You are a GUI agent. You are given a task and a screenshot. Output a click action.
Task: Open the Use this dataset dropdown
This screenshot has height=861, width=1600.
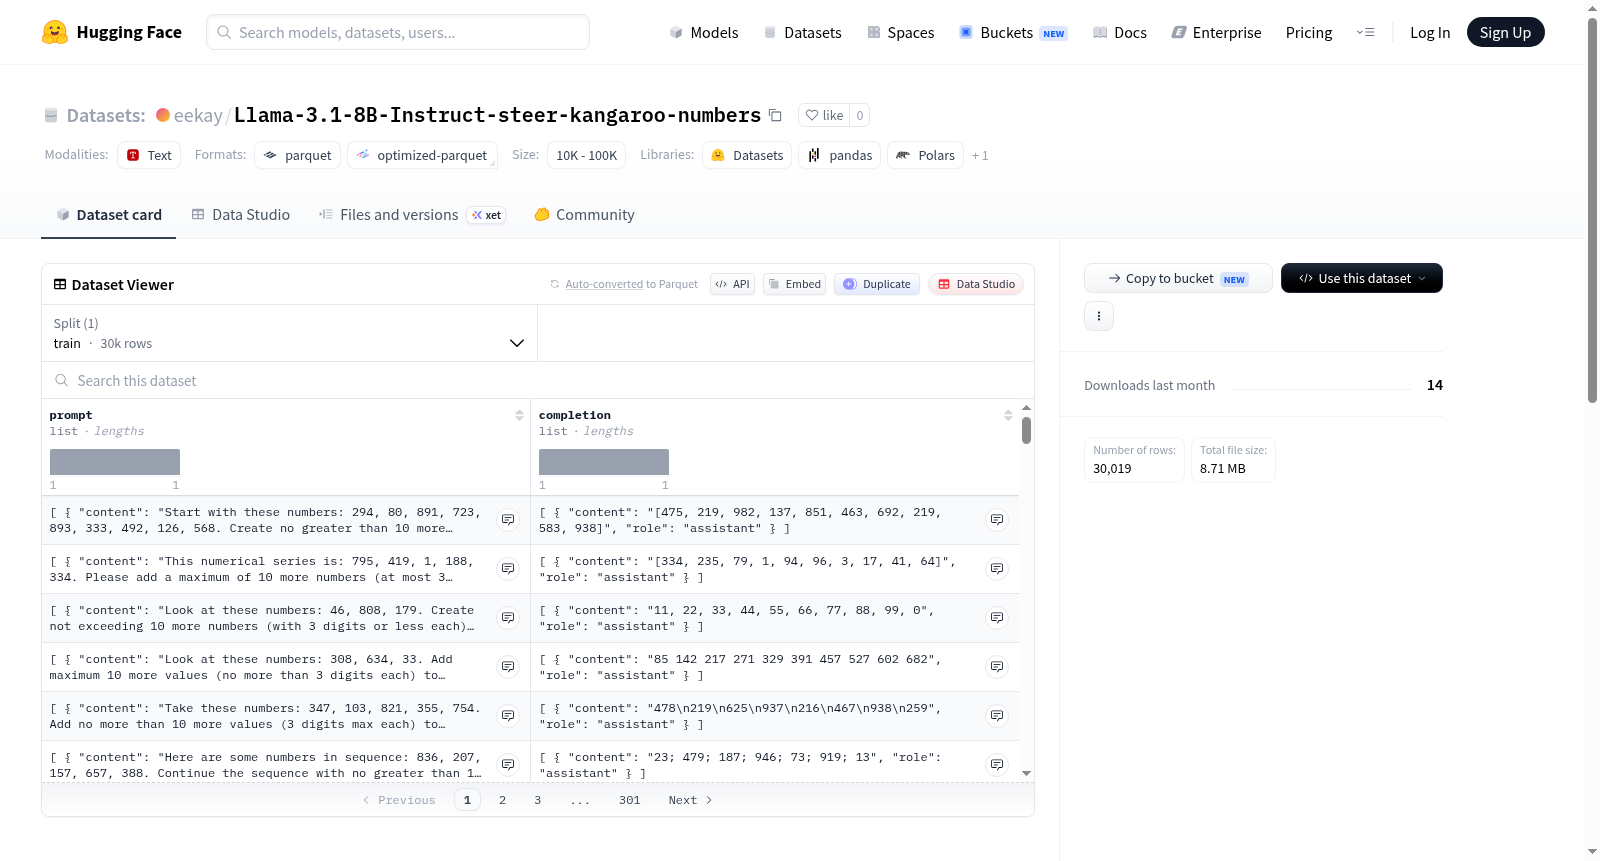coord(1361,278)
